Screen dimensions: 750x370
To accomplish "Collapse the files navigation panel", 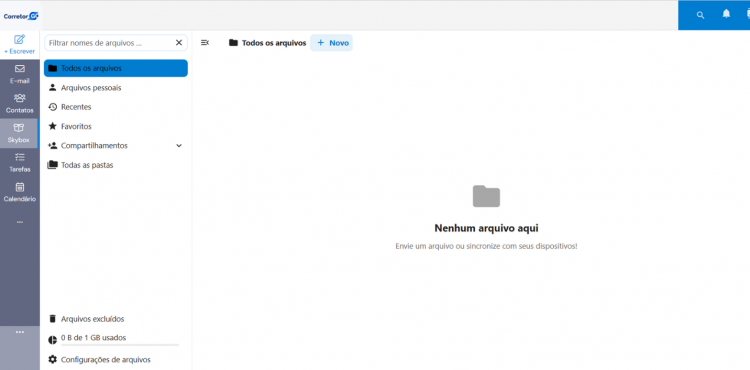I will tap(205, 43).
